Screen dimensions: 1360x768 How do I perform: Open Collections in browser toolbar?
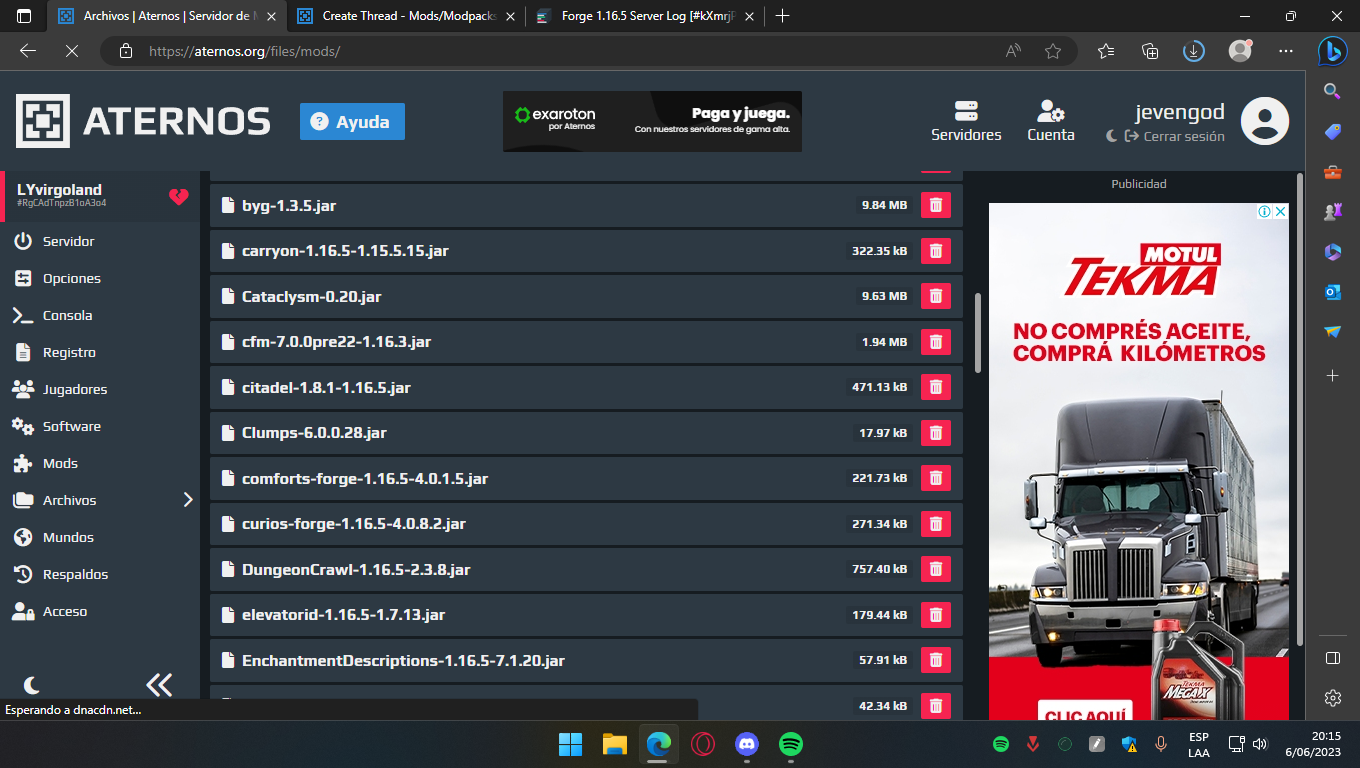tap(1150, 51)
